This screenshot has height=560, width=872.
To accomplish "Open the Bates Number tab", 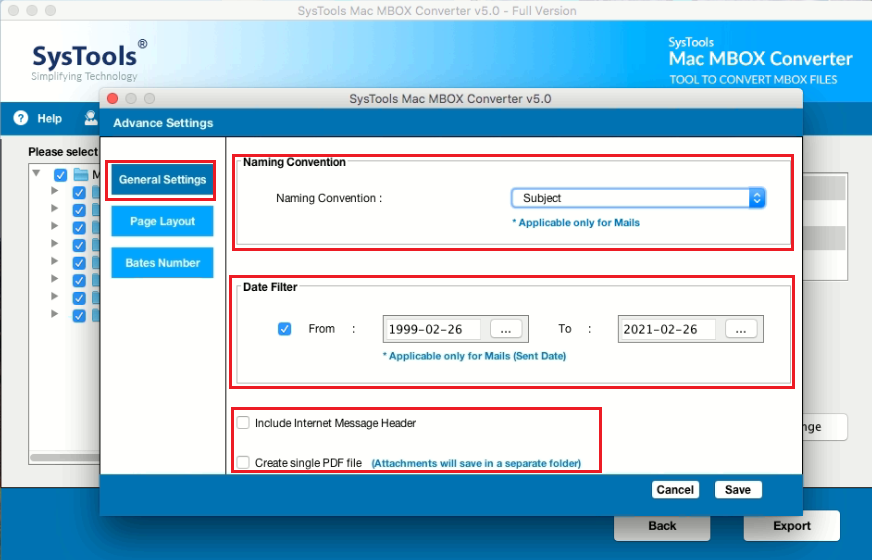I will [162, 263].
